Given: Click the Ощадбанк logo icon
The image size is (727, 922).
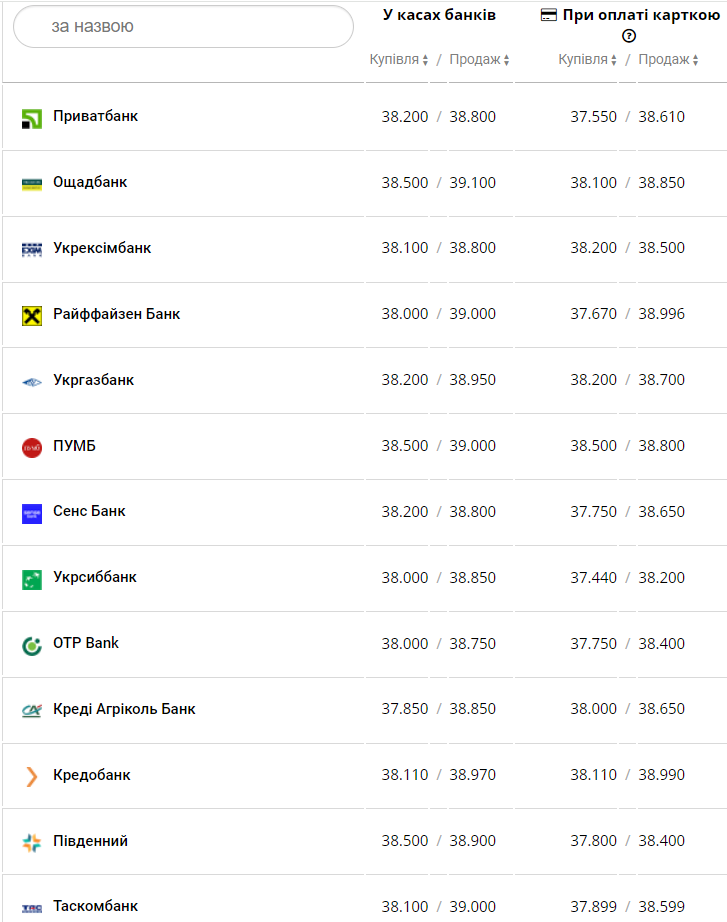Looking at the screenshot, I should click(32, 184).
